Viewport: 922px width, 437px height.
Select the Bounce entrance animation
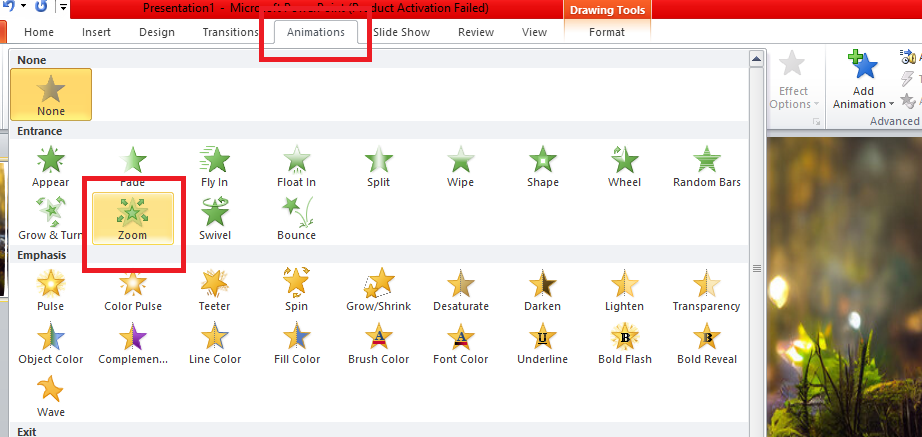tap(296, 218)
